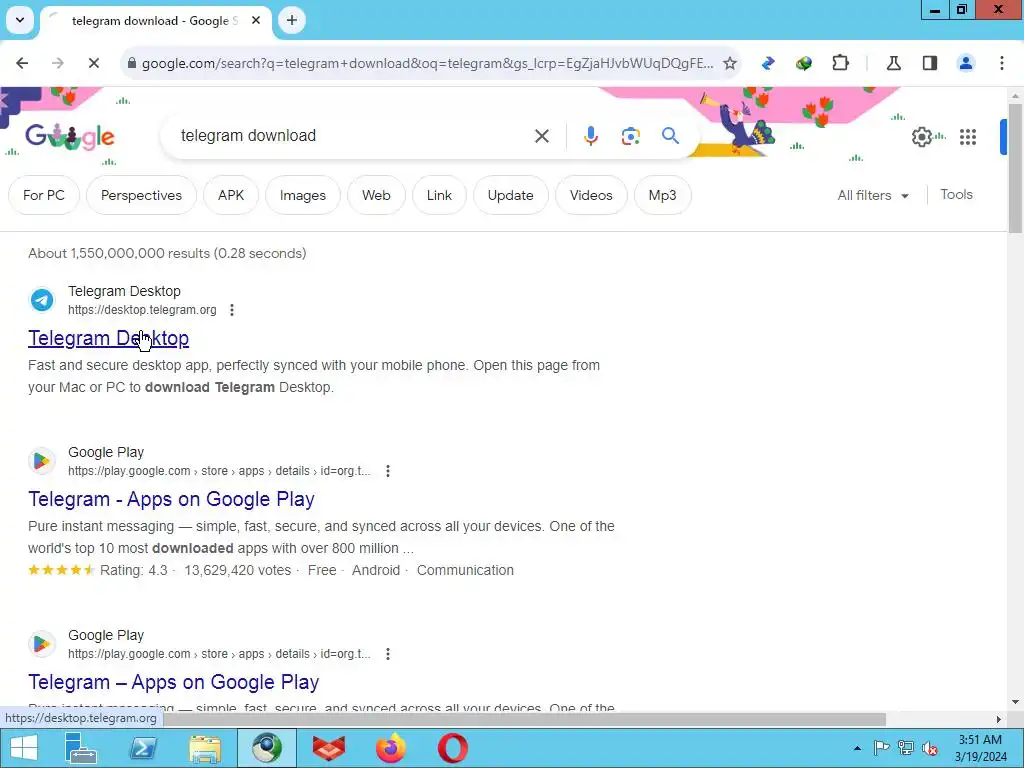Image resolution: width=1024 pixels, height=768 pixels.
Task: Open the Telegram Desktop result link
Action: (108, 338)
